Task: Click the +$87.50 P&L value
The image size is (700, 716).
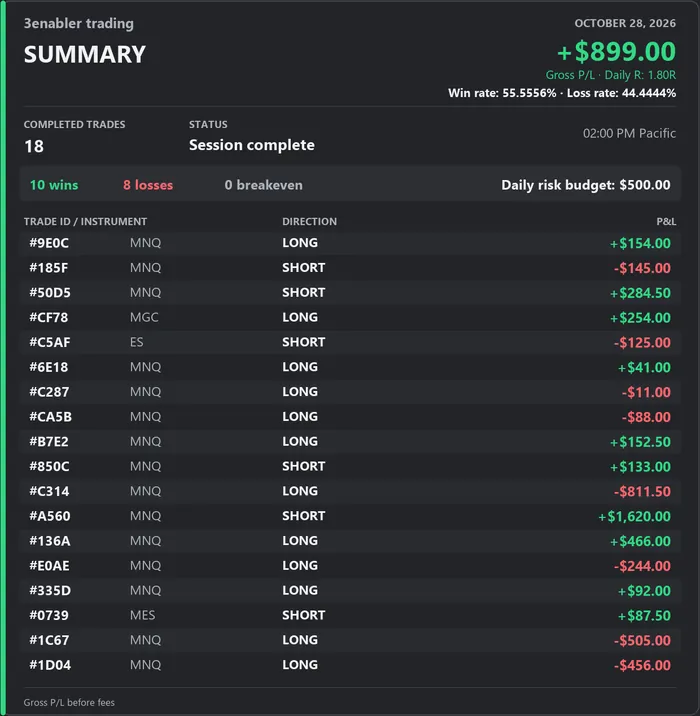Action: (x=644, y=616)
